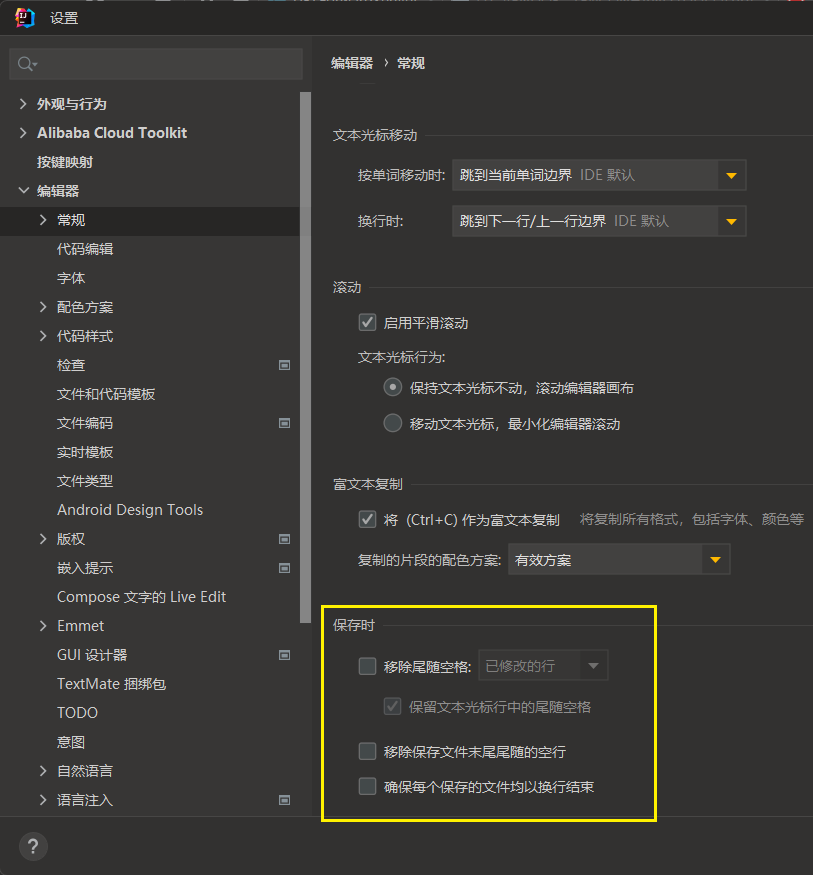Collapse the 编辑器 tree section
The width and height of the screenshot is (813, 875).
24,191
